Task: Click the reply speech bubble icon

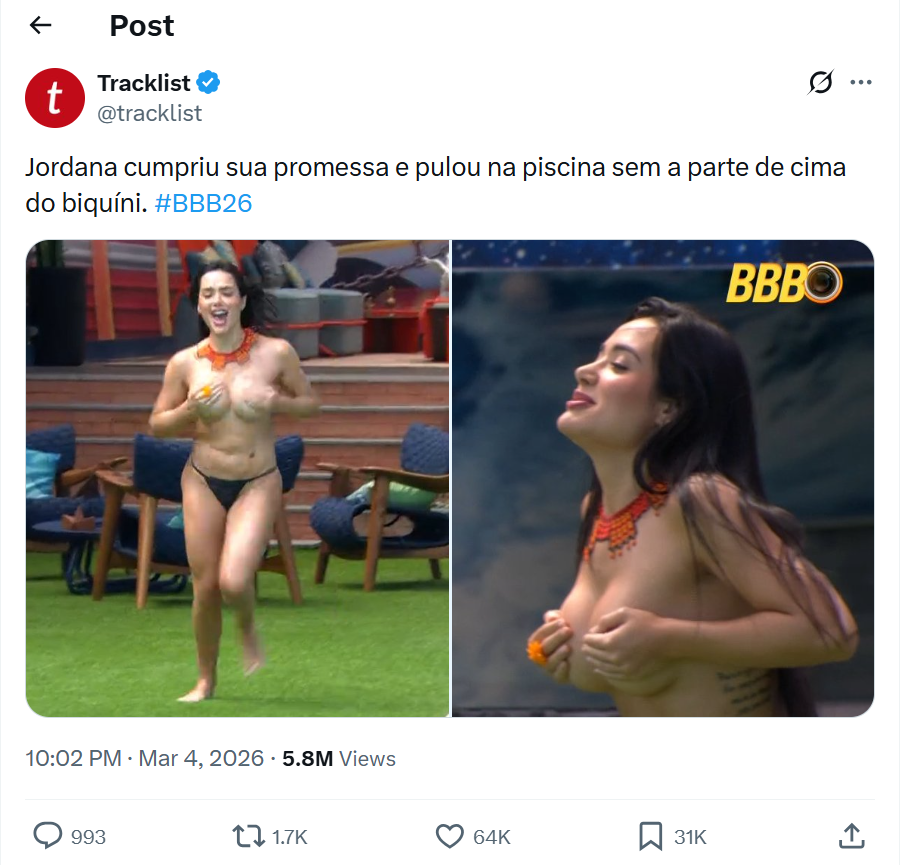Action: pyautogui.click(x=47, y=836)
